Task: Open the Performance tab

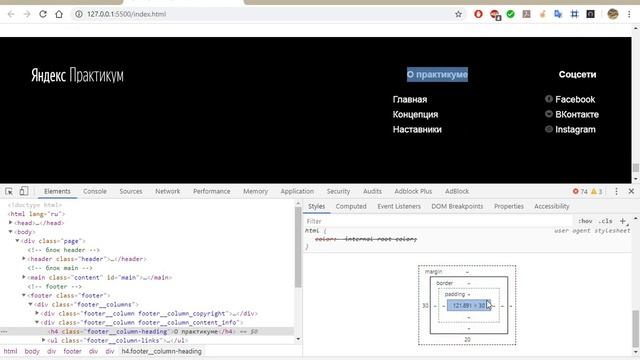Action: [x=211, y=191]
